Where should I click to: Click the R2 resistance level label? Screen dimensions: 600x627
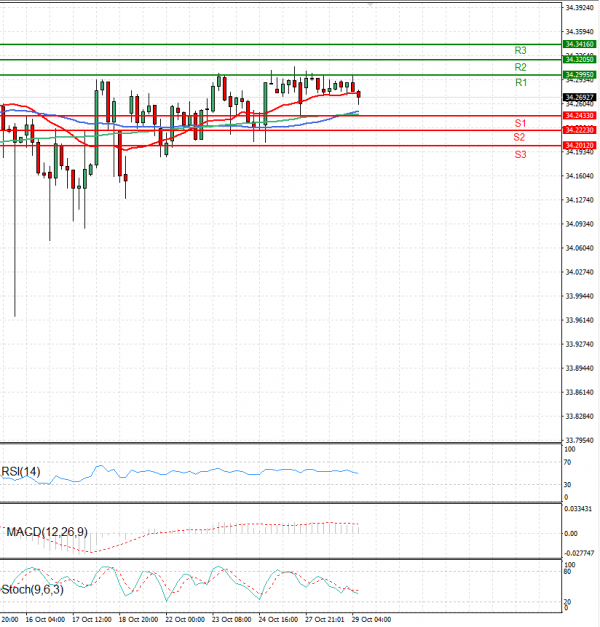pyautogui.click(x=520, y=67)
